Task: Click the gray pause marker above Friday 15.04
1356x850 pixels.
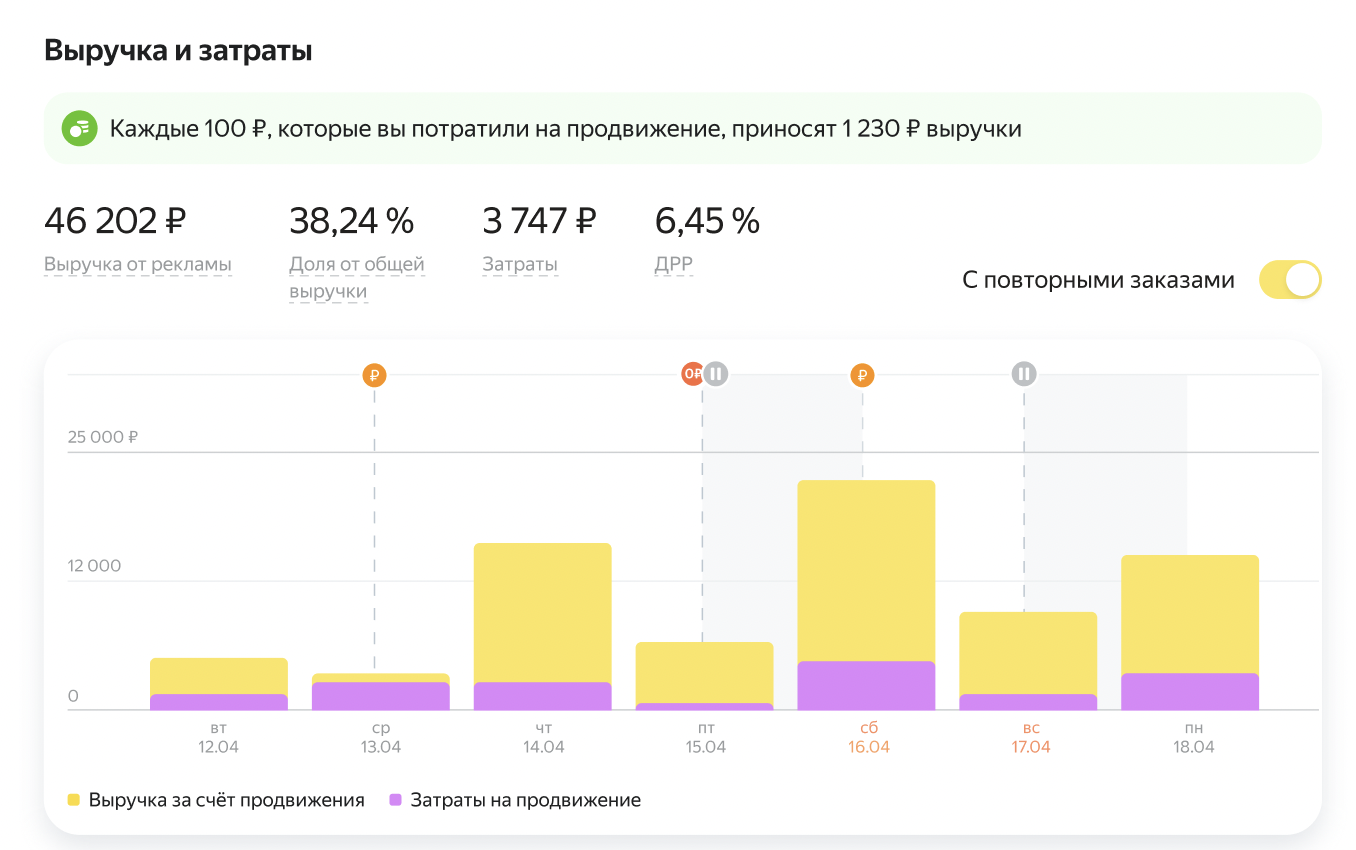Action: coord(715,374)
